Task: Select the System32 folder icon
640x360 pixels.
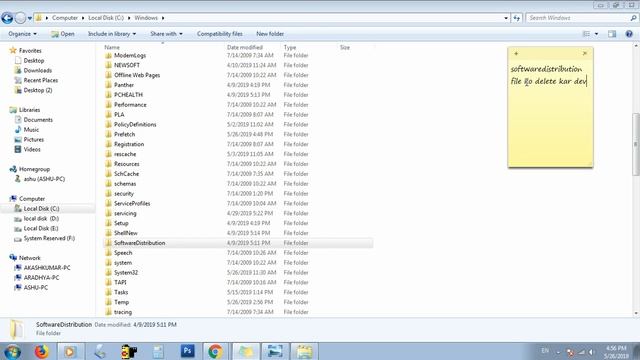Action: [x=108, y=272]
